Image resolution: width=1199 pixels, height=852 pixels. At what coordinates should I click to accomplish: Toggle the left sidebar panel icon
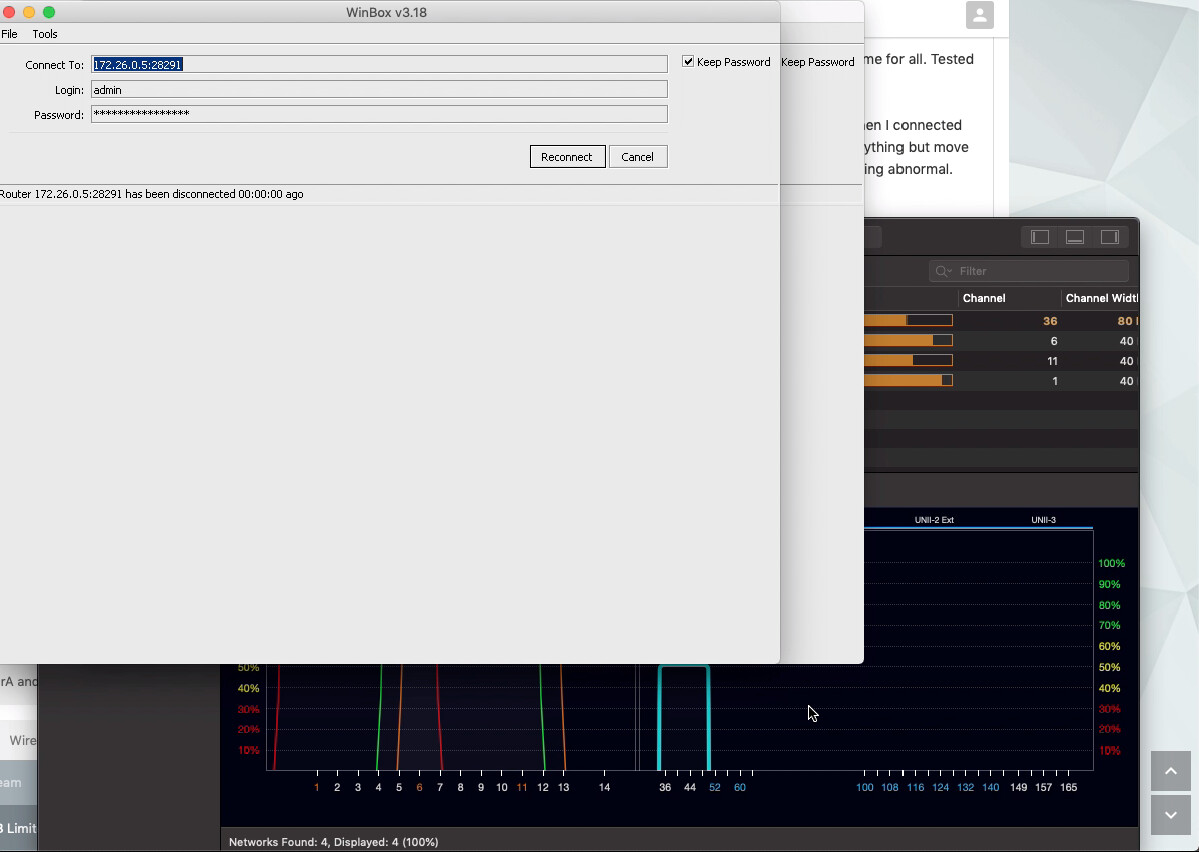1040,237
